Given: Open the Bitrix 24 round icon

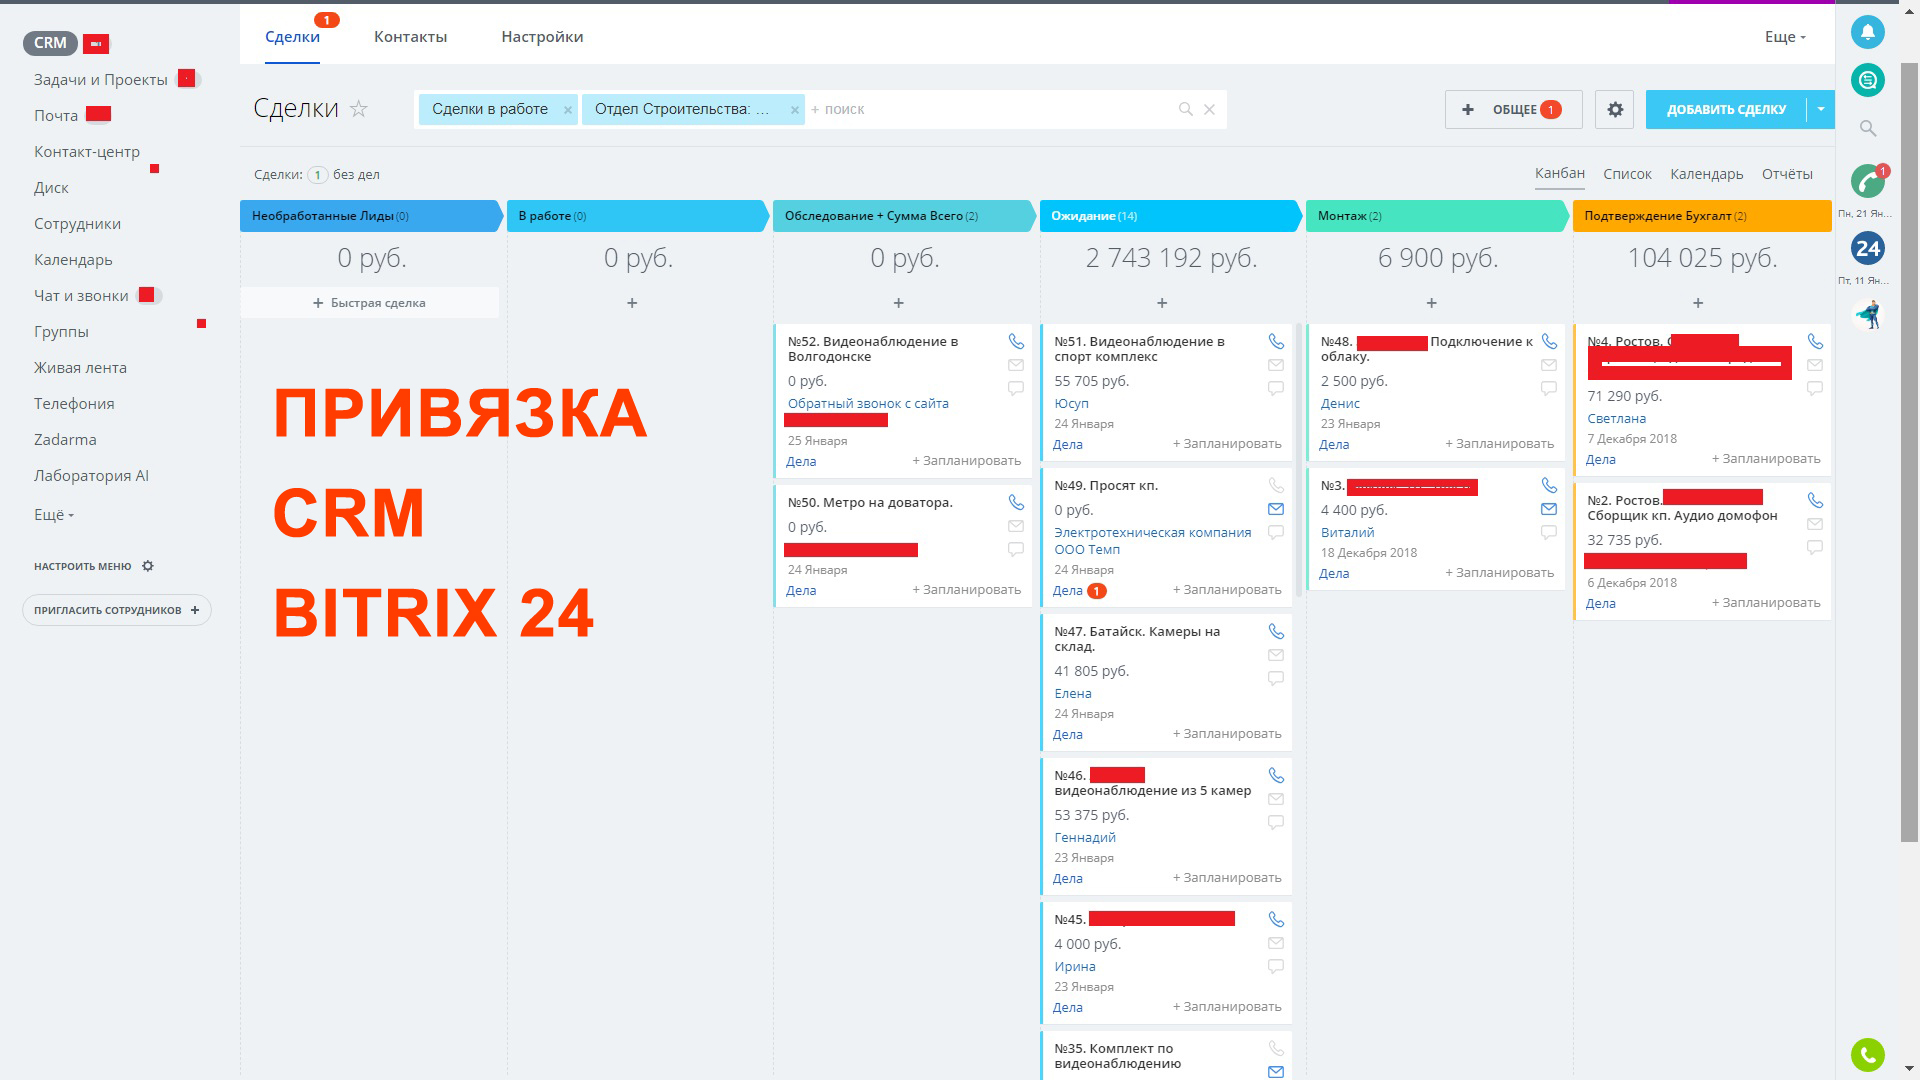Looking at the screenshot, I should tap(1867, 248).
